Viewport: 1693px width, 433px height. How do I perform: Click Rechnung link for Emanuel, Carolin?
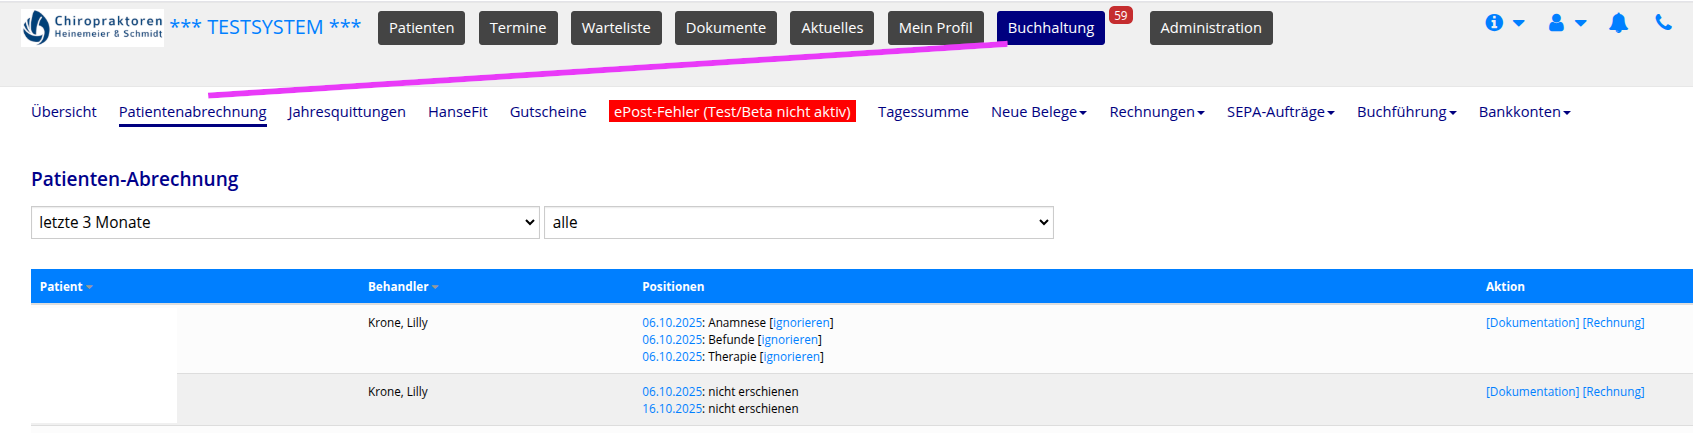pyautogui.click(x=1613, y=392)
